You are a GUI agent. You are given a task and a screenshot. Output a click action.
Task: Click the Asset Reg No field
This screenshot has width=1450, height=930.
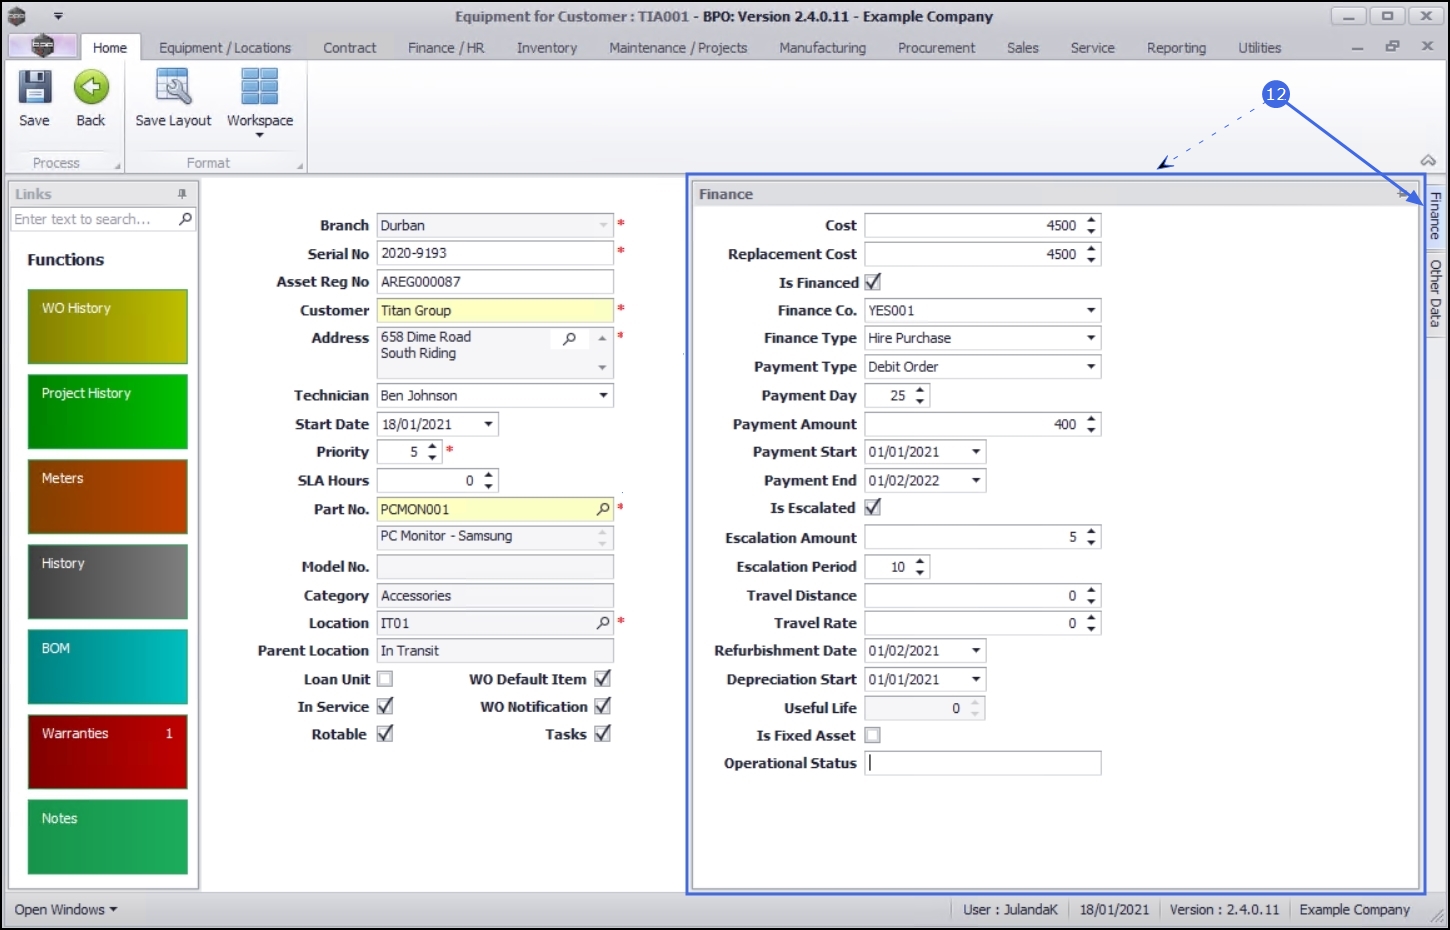click(x=495, y=282)
